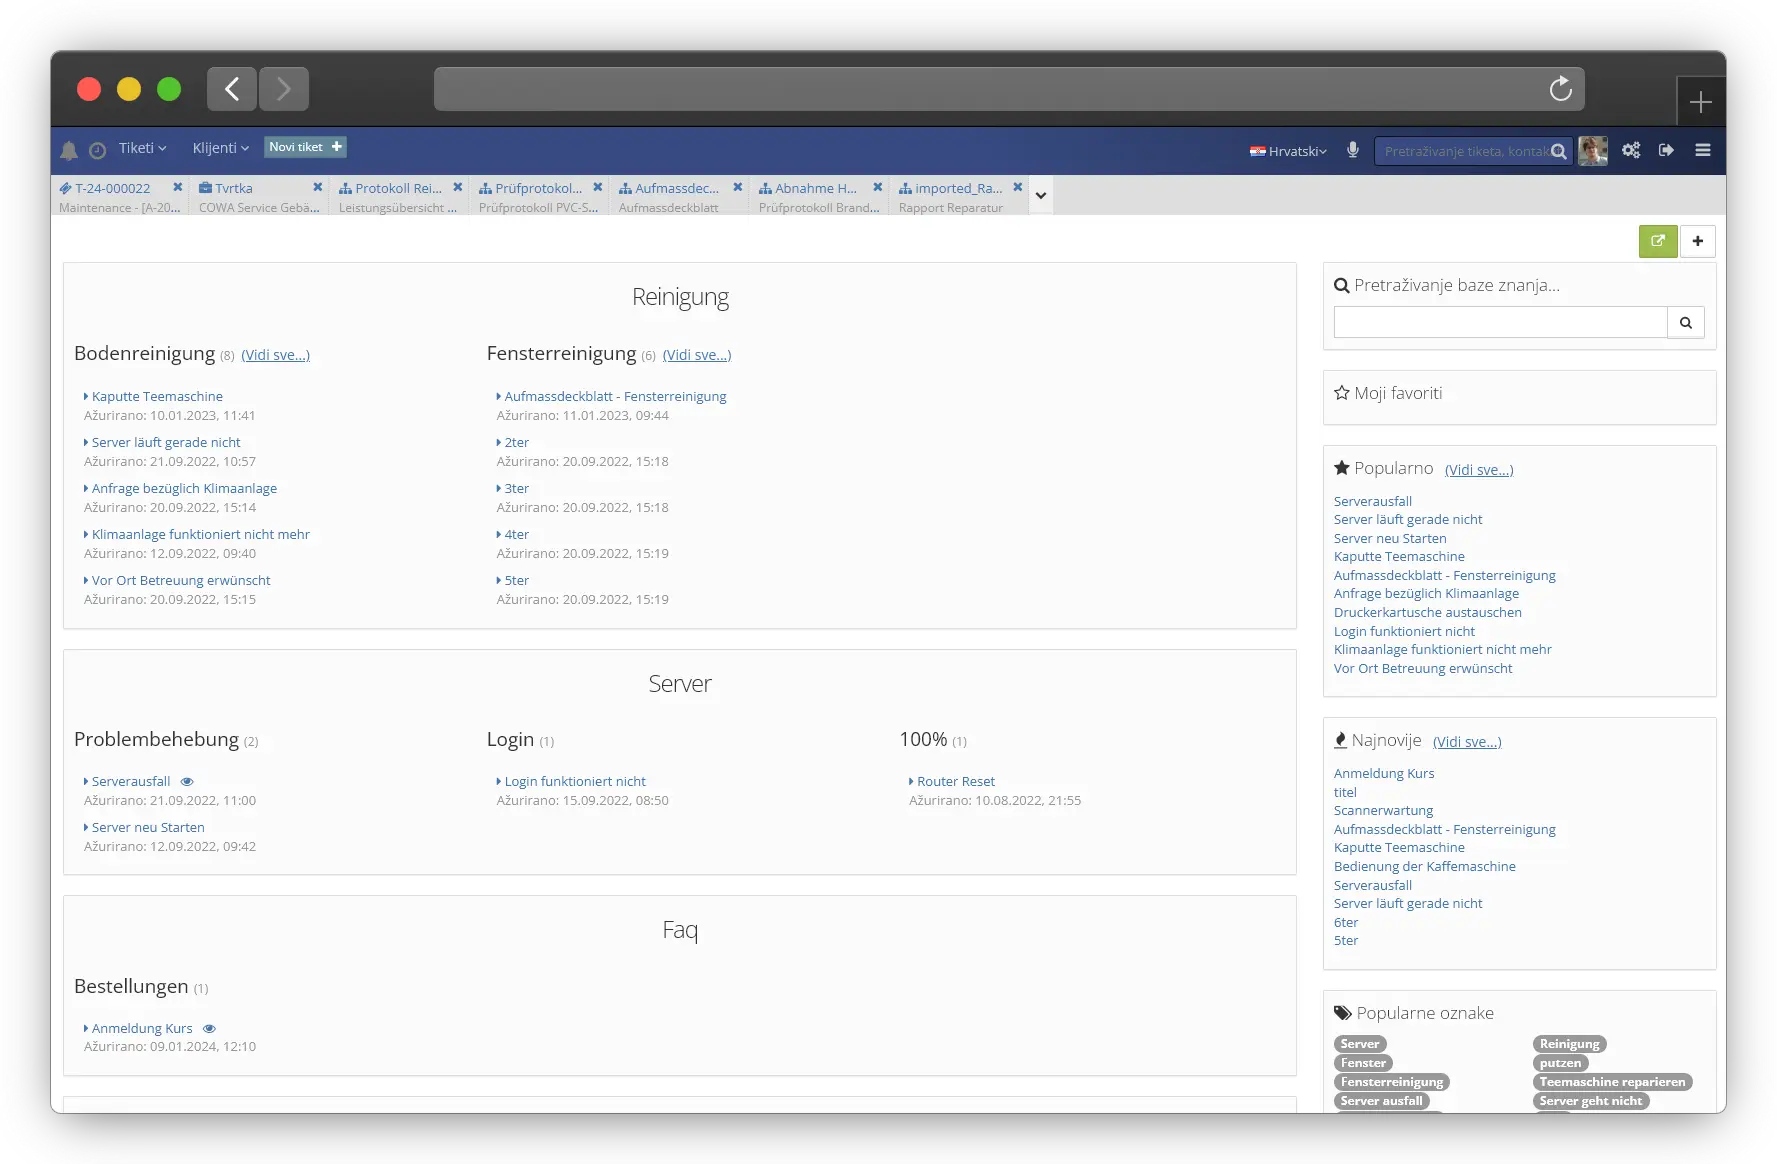This screenshot has height=1164, width=1777.
Task: Click the green external link button
Action: coord(1657,241)
